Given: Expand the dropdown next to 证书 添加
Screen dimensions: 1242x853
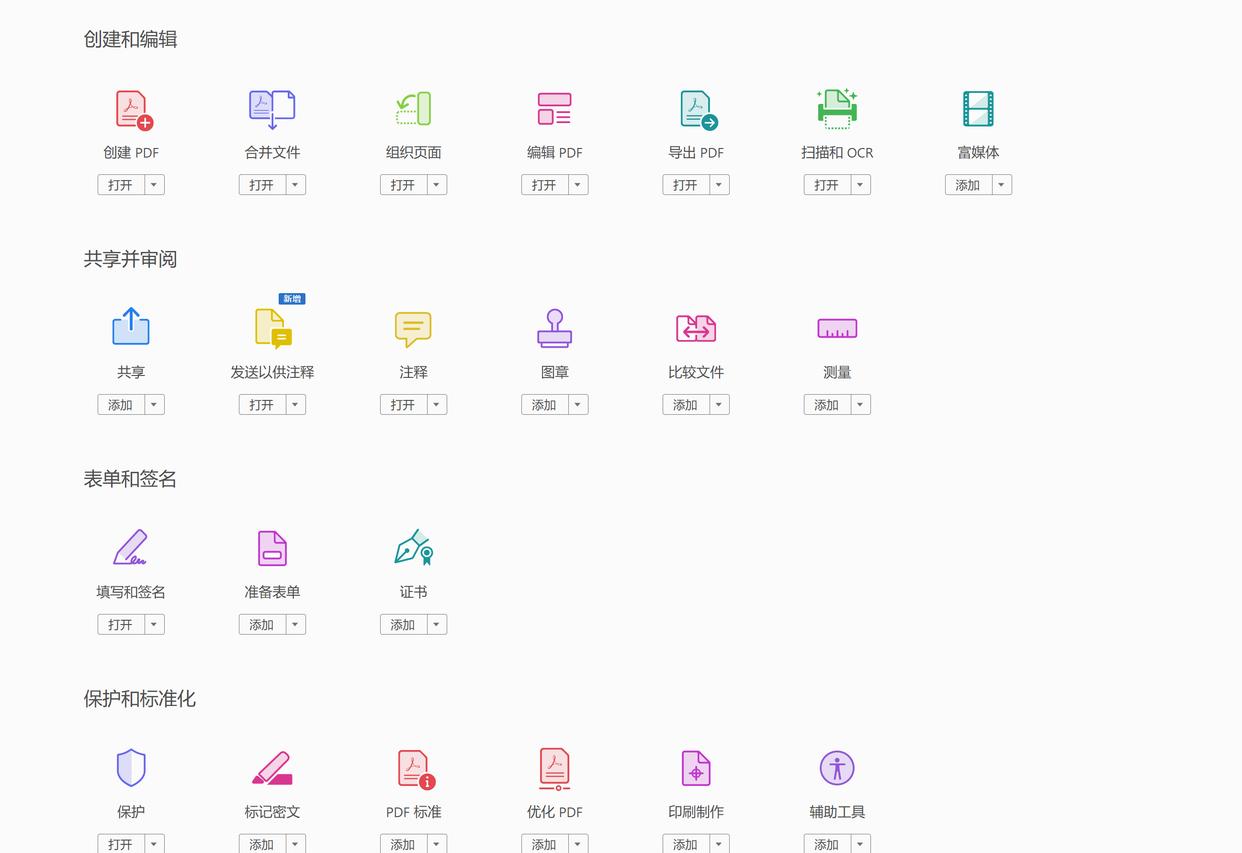Looking at the screenshot, I should [x=436, y=623].
